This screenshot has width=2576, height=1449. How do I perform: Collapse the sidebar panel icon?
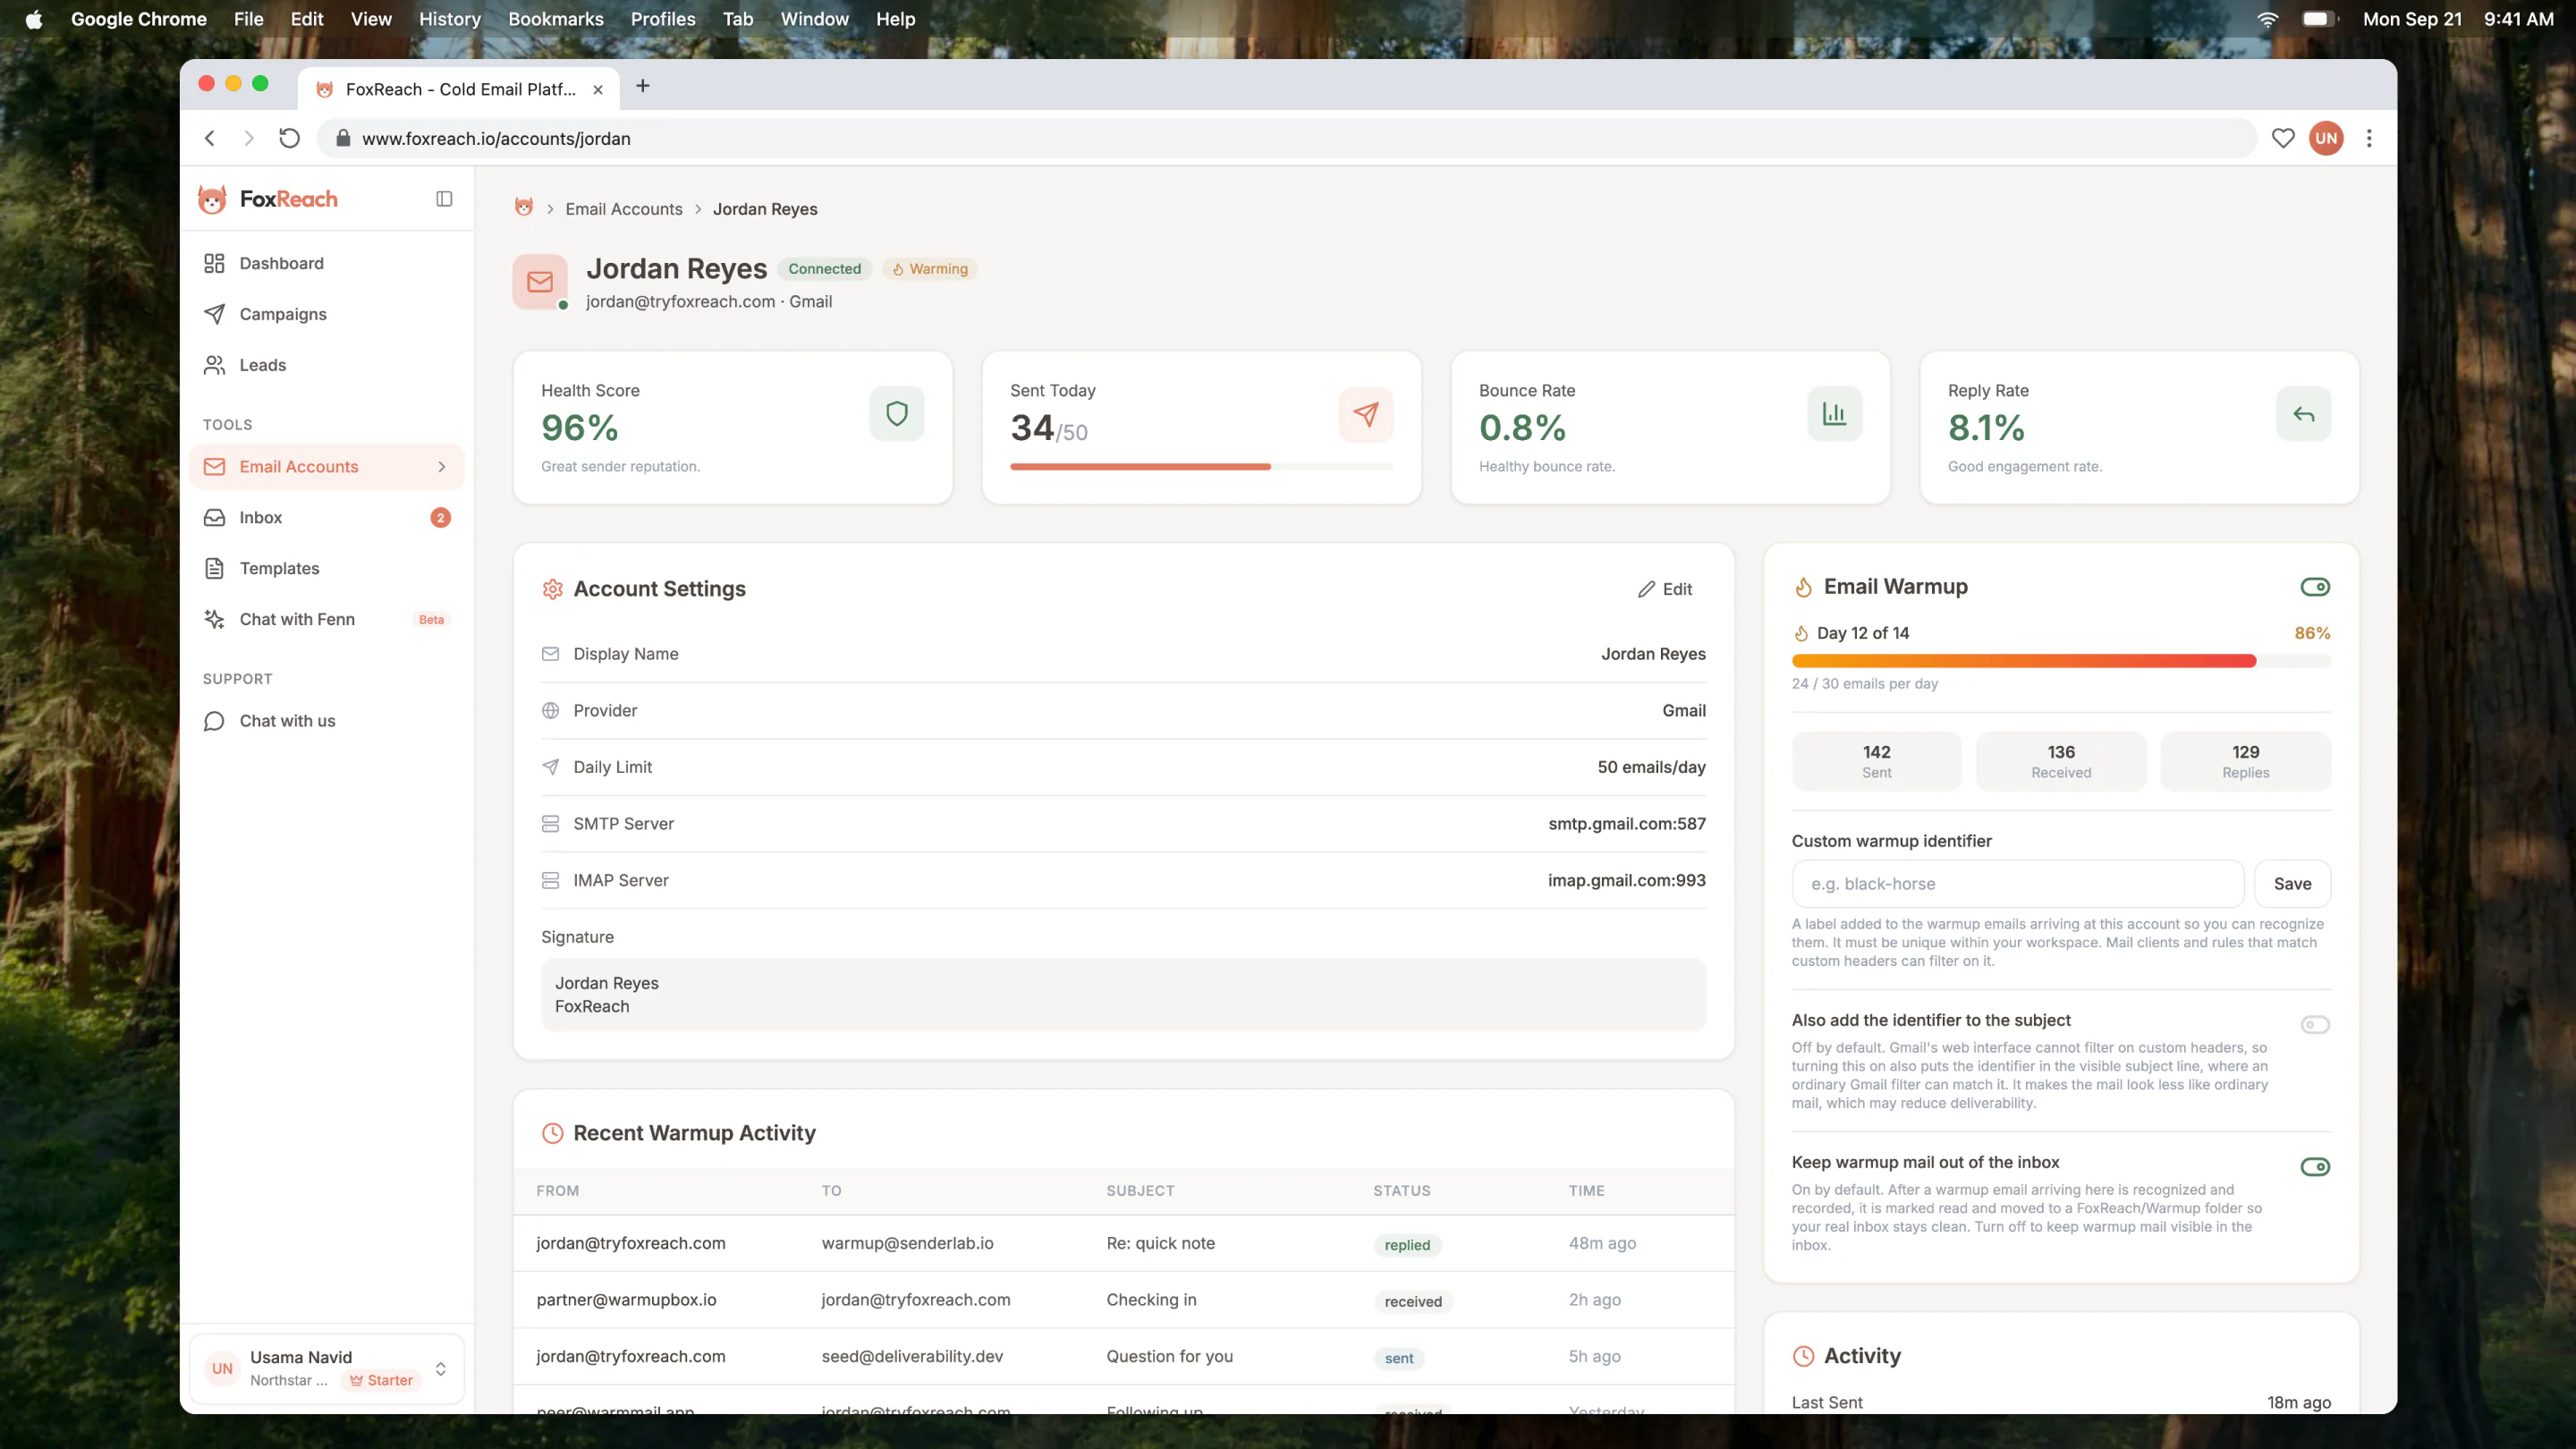444,199
